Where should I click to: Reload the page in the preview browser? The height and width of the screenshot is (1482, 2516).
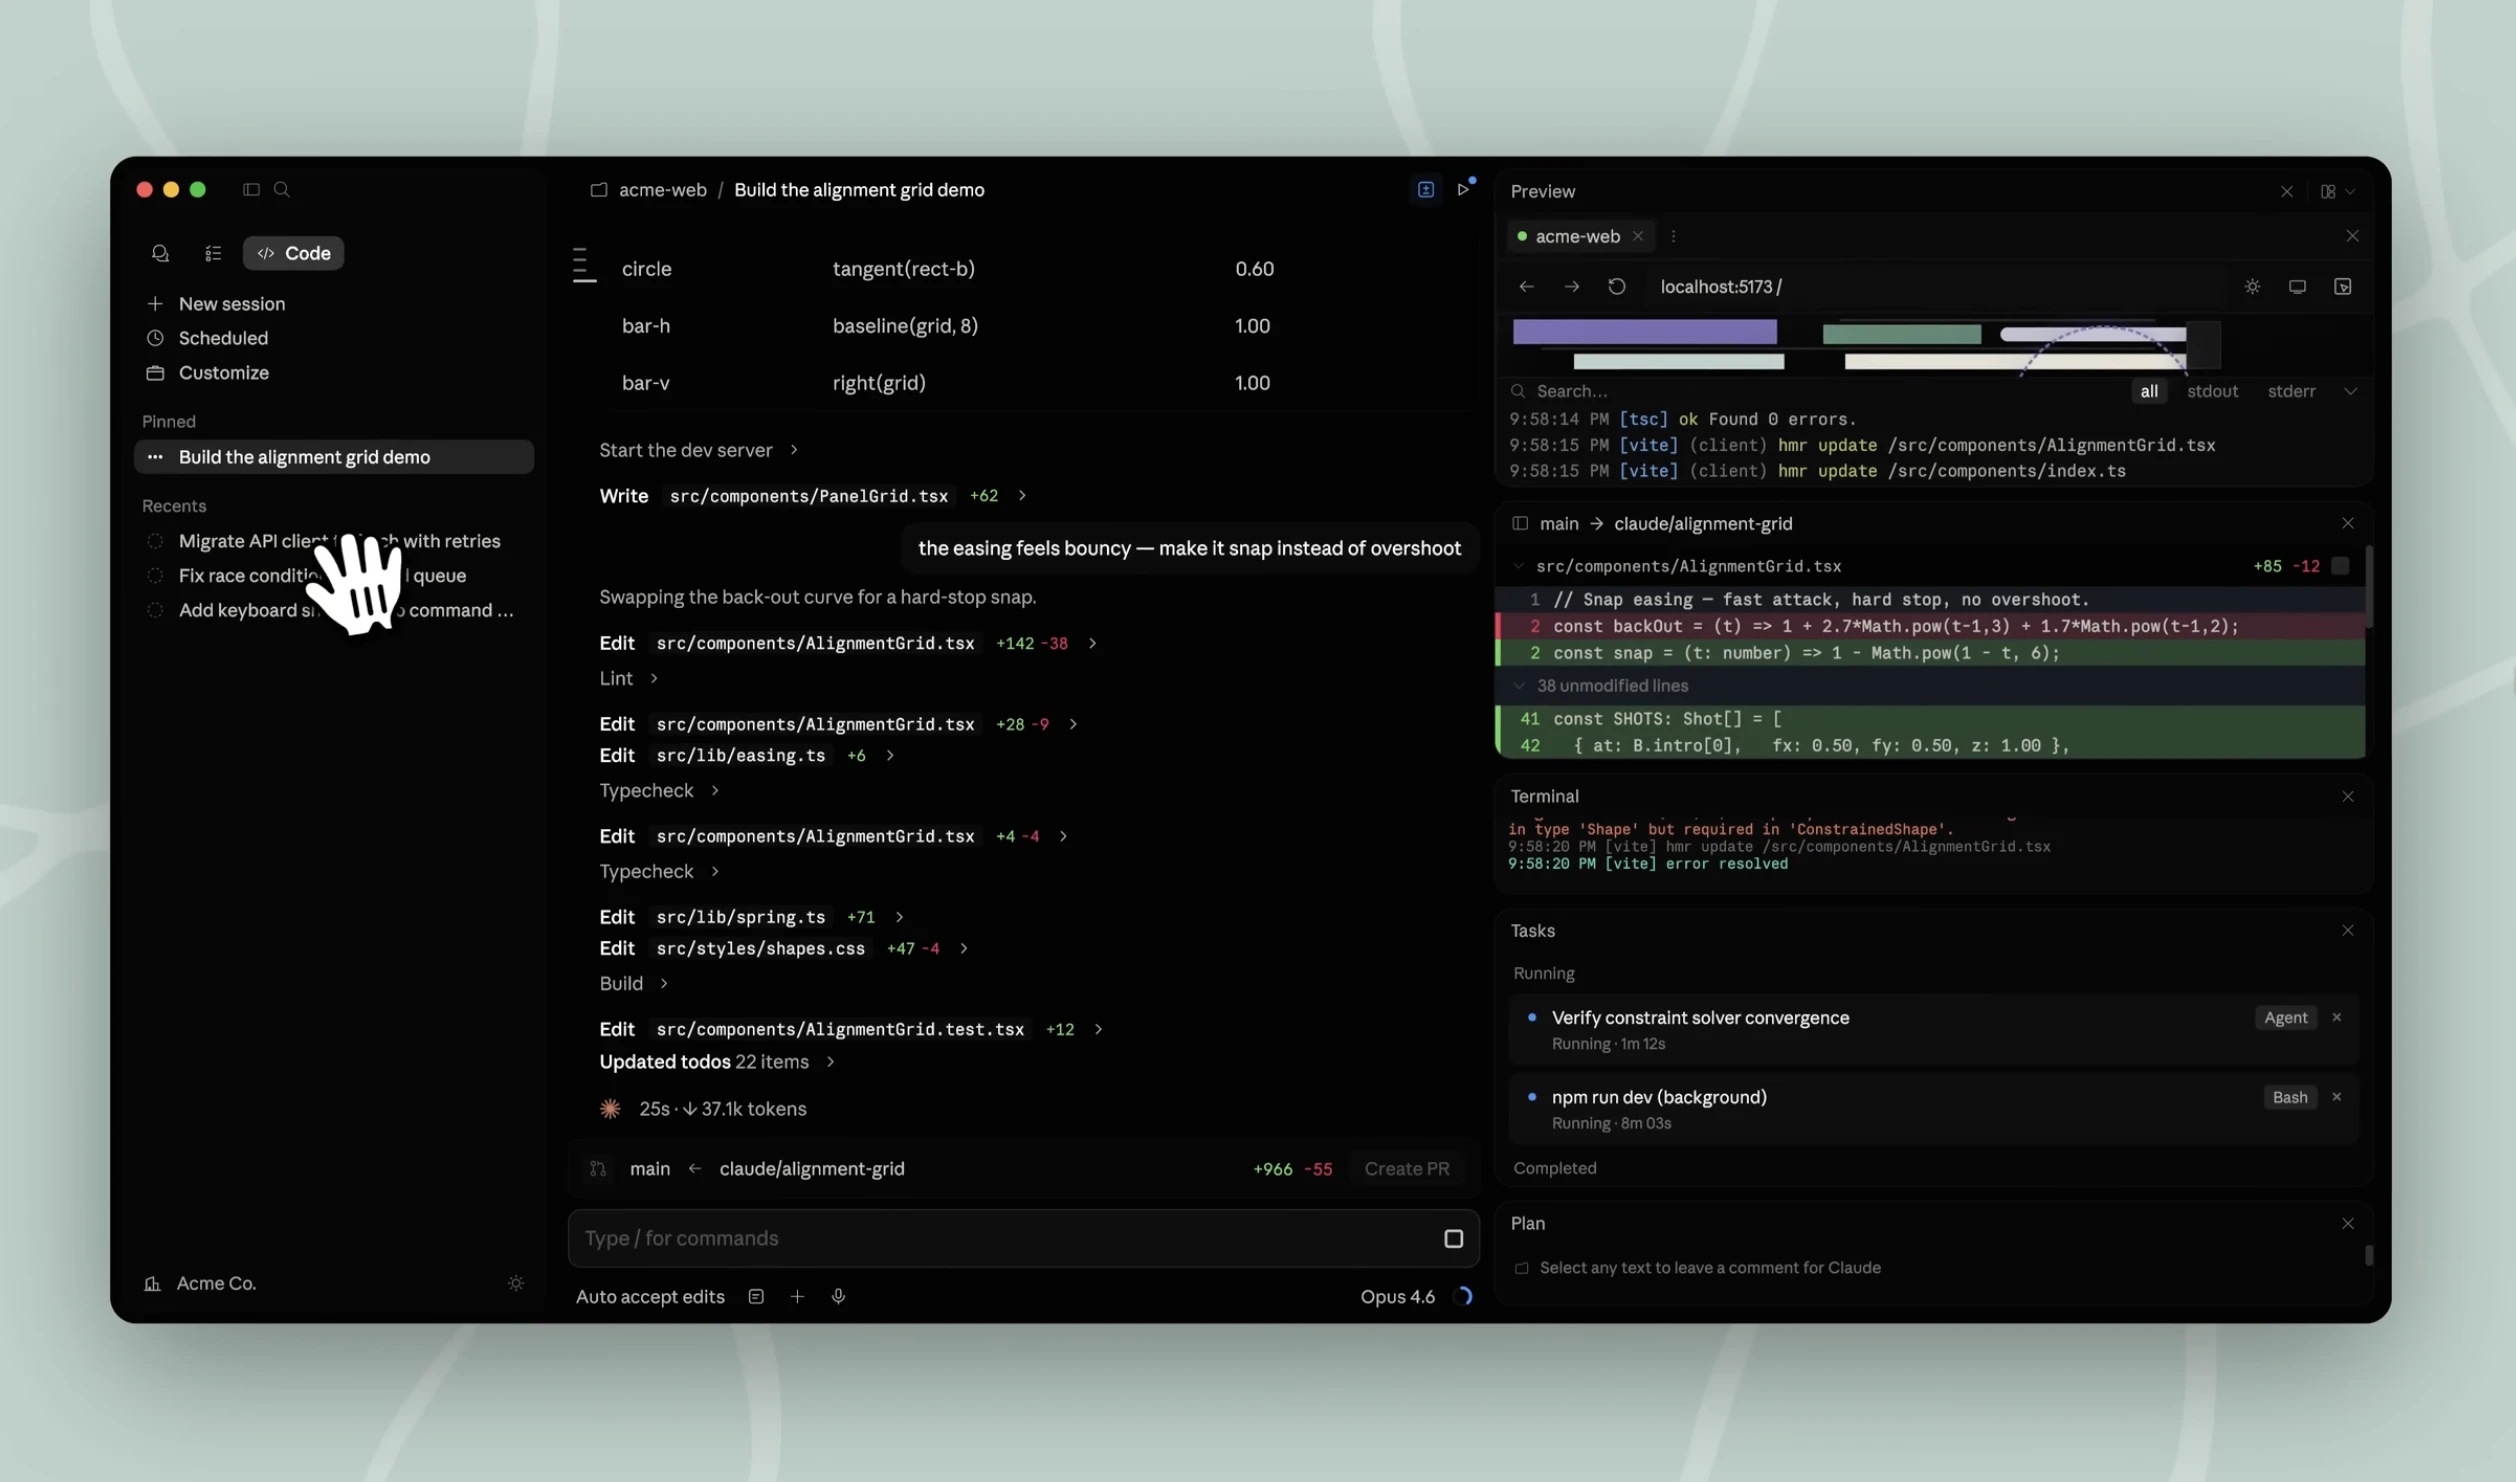[x=1617, y=286]
